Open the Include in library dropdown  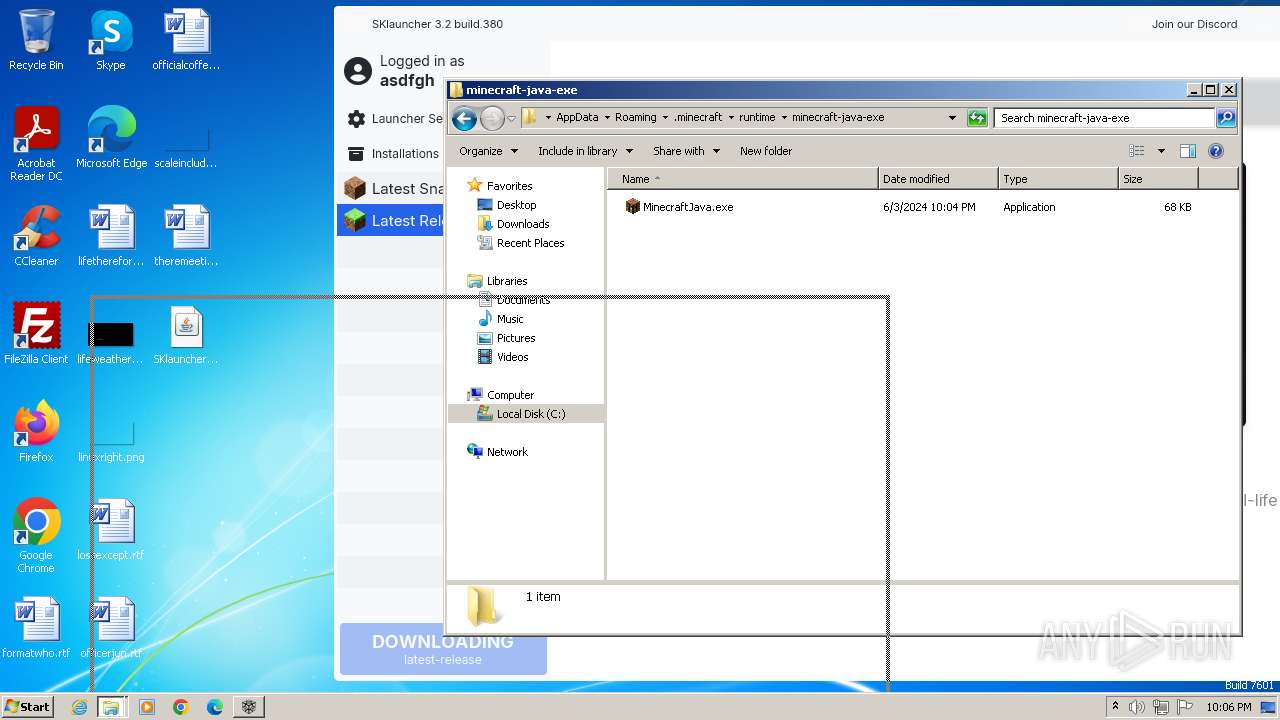pyautogui.click(x=585, y=151)
